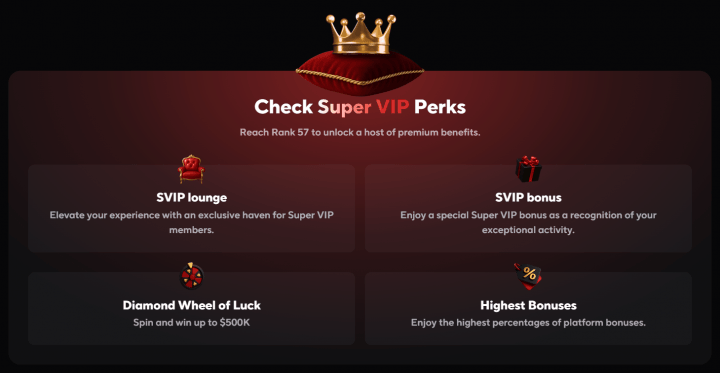This screenshot has width=720, height=373.
Task: Click the red armchair SVIP lounge icon
Action: (x=191, y=169)
